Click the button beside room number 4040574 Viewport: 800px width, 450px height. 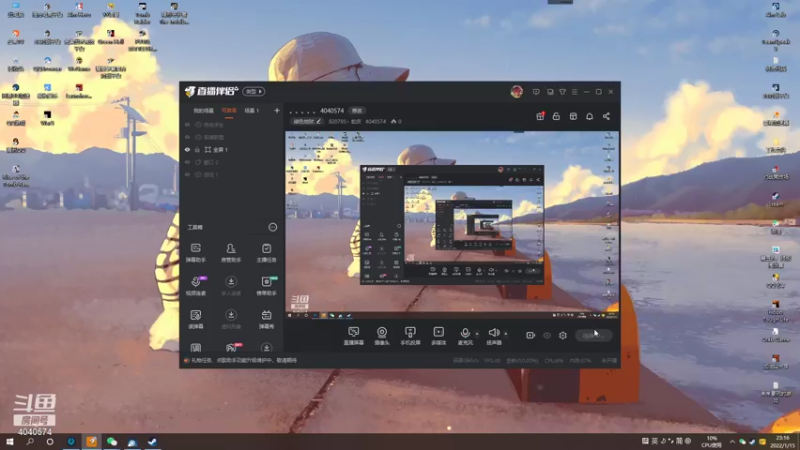coord(357,111)
